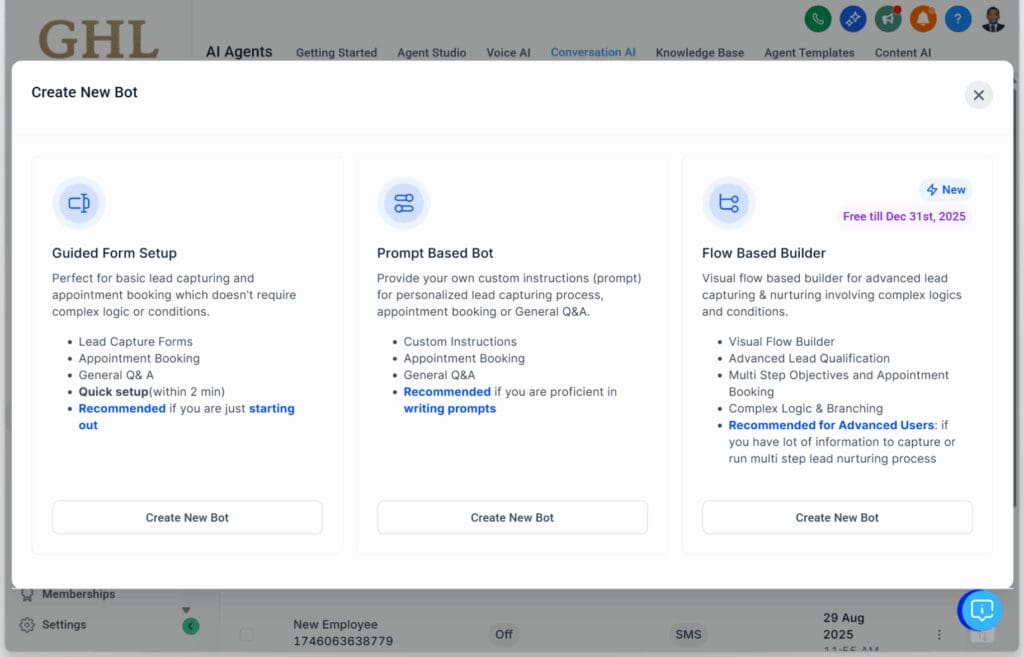Open the orange notifications bell

923,18
